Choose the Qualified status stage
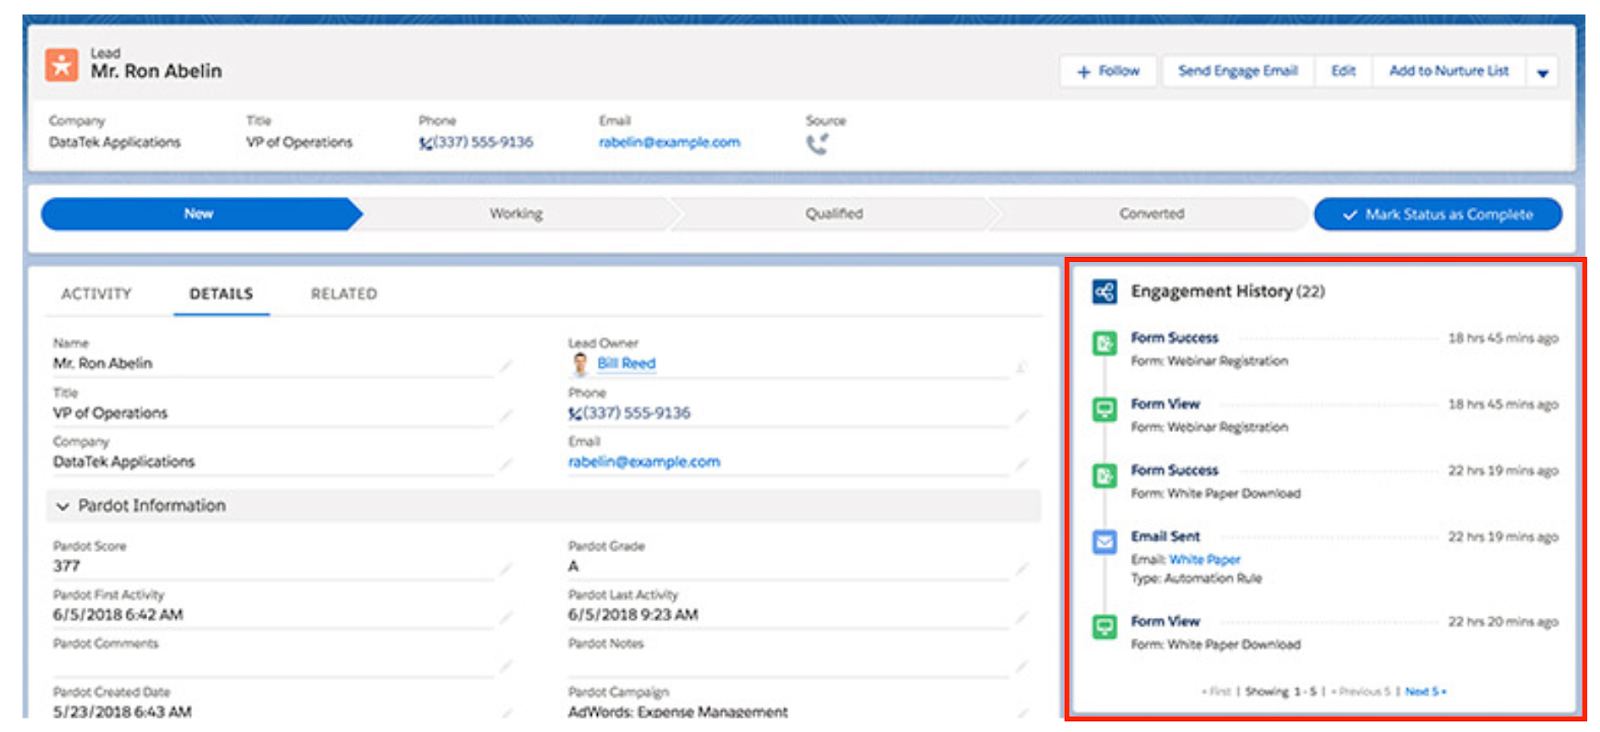Image resolution: width=1600 pixels, height=732 pixels. pyautogui.click(x=834, y=214)
